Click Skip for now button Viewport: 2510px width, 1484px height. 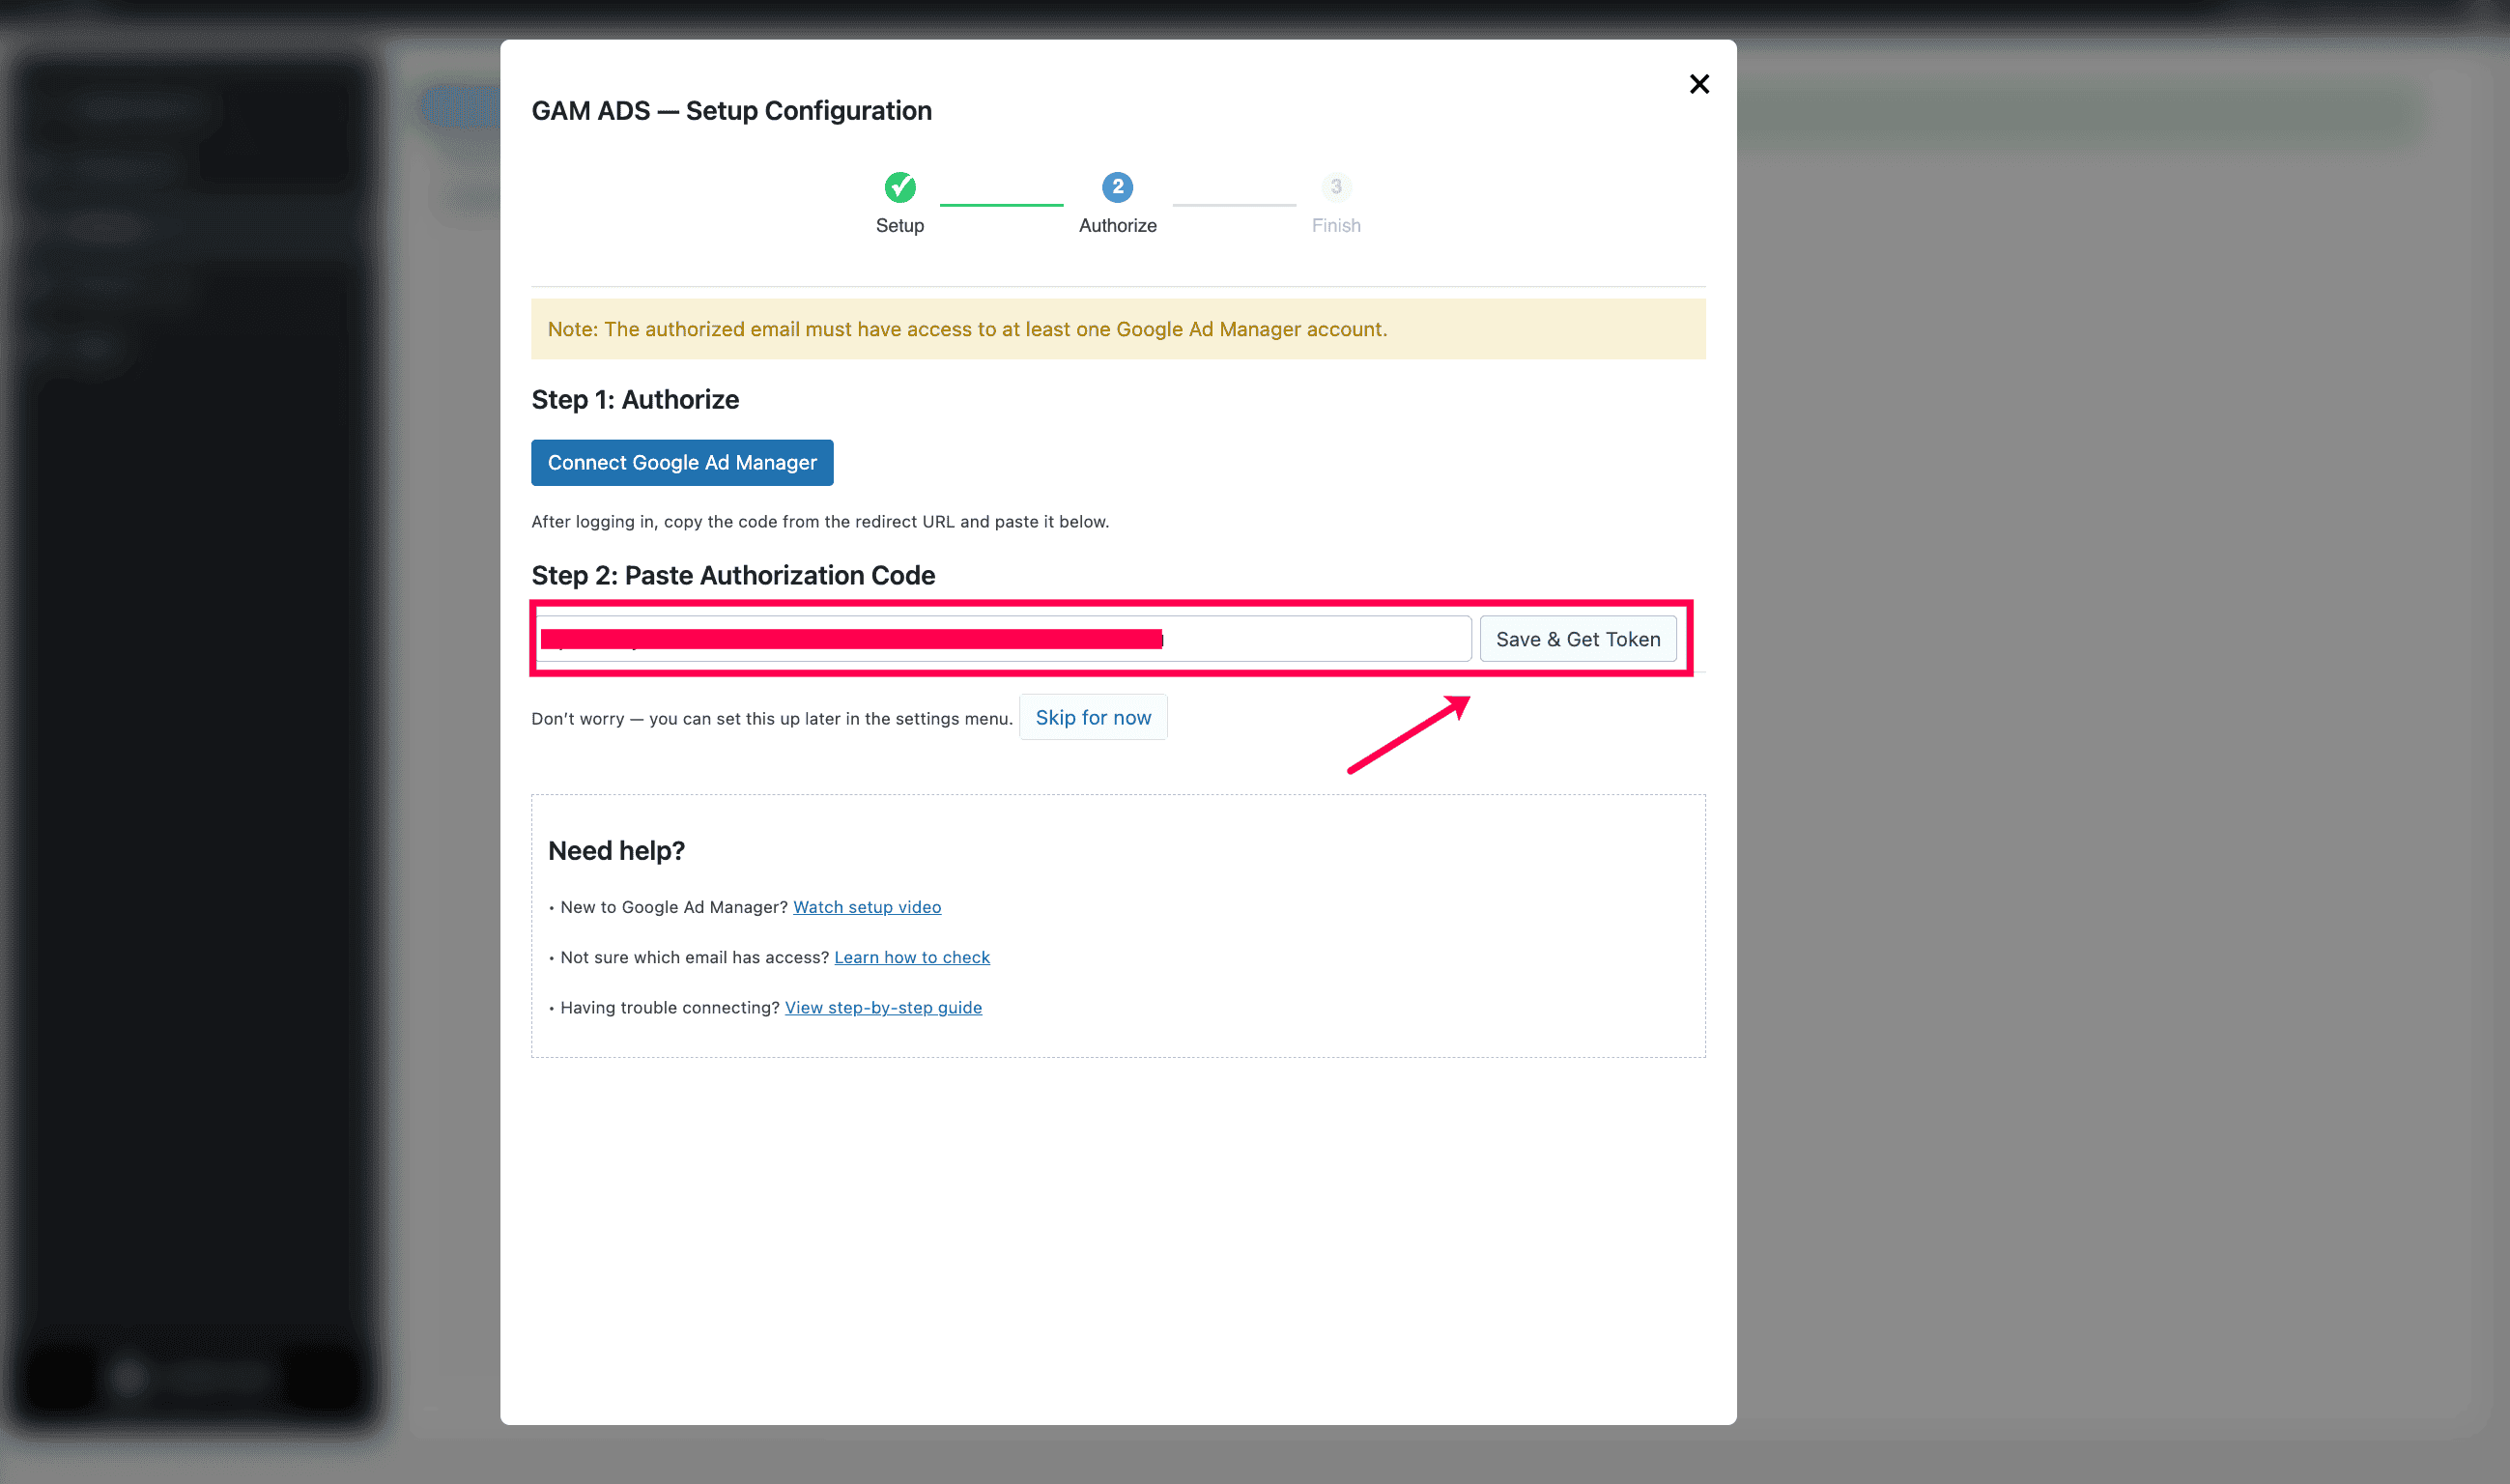pyautogui.click(x=1093, y=717)
